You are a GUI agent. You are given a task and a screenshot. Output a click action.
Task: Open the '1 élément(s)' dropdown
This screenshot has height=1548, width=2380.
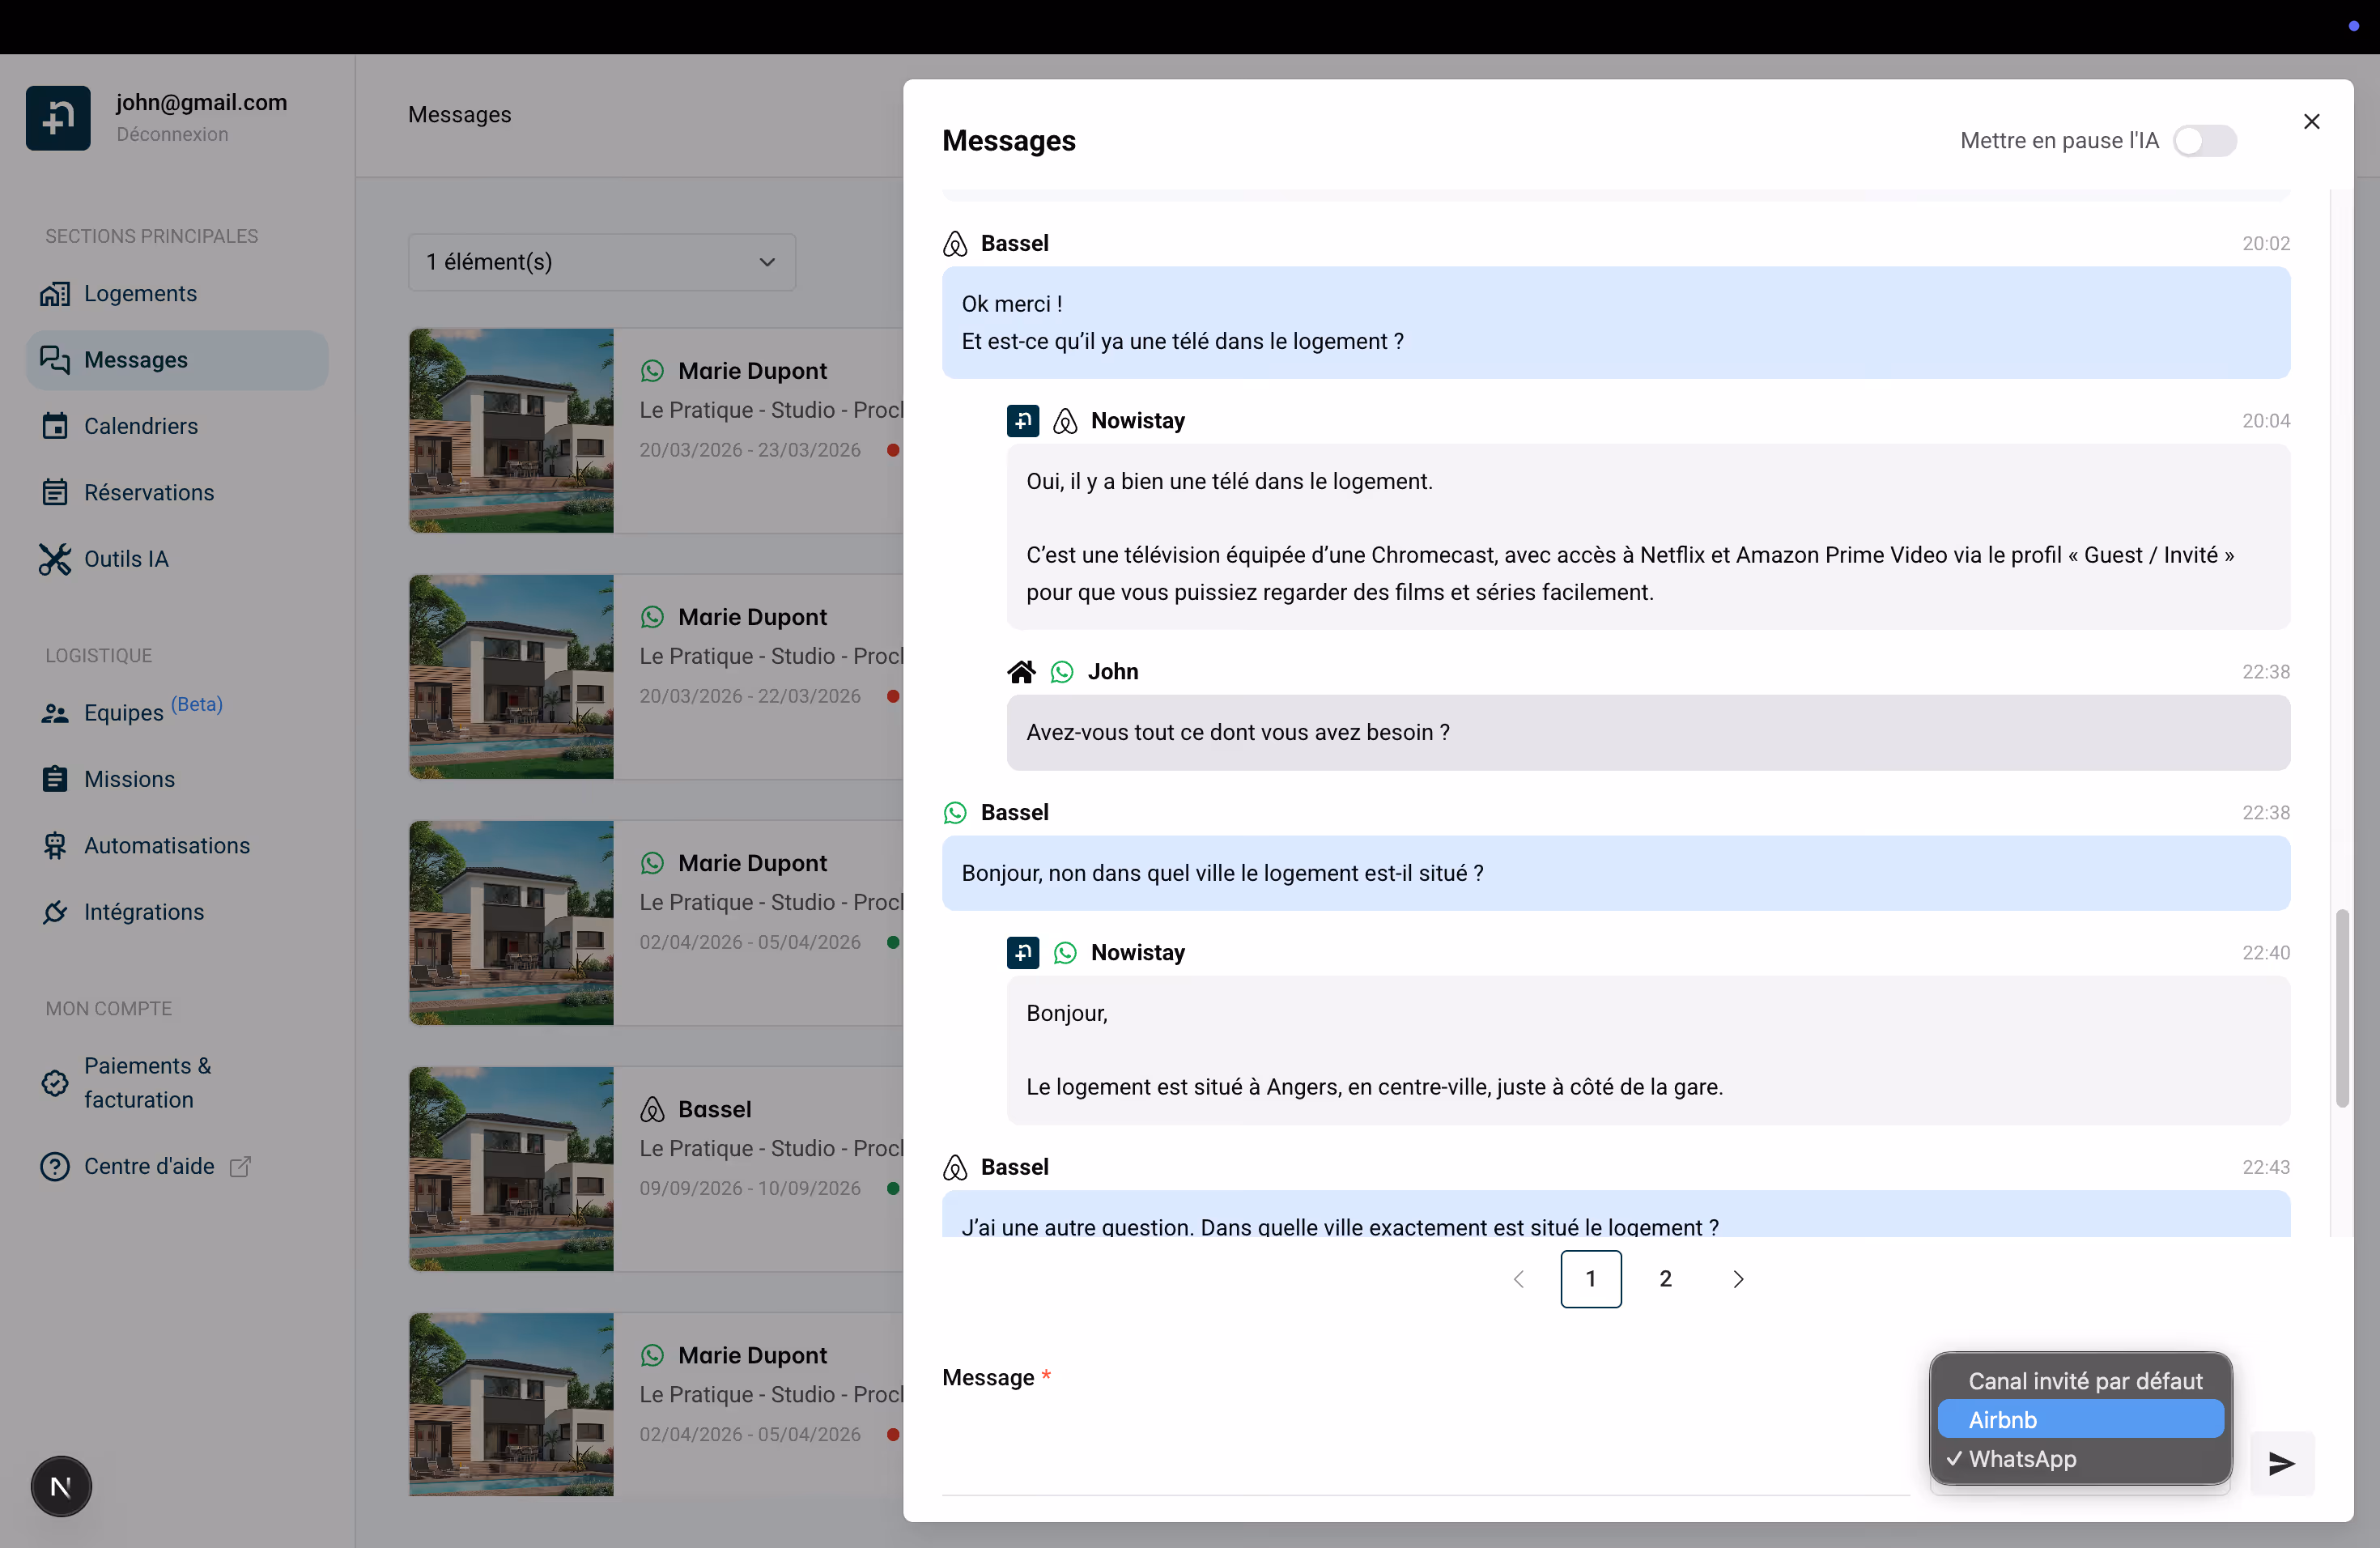(601, 262)
